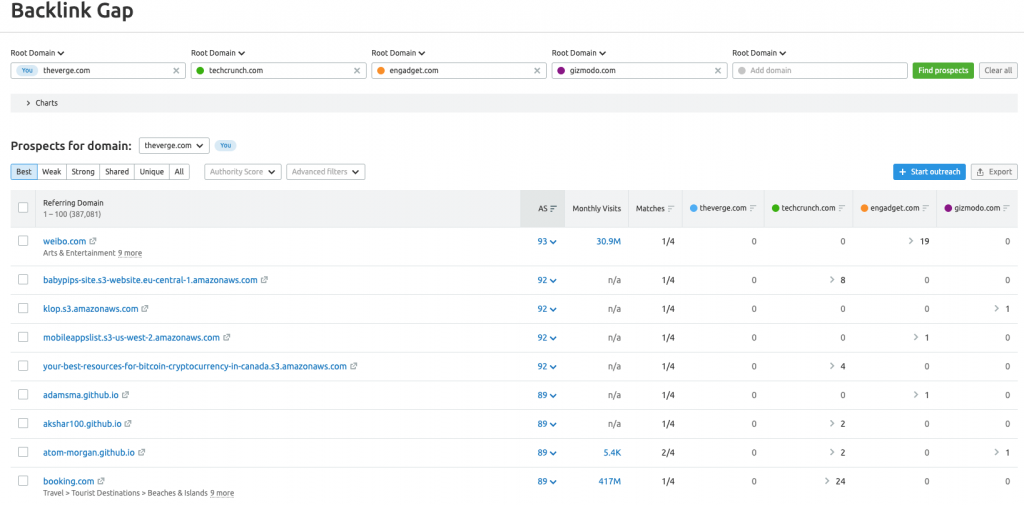Expand techcrunch.com backlinks arrow in babypips-site row

832,280
